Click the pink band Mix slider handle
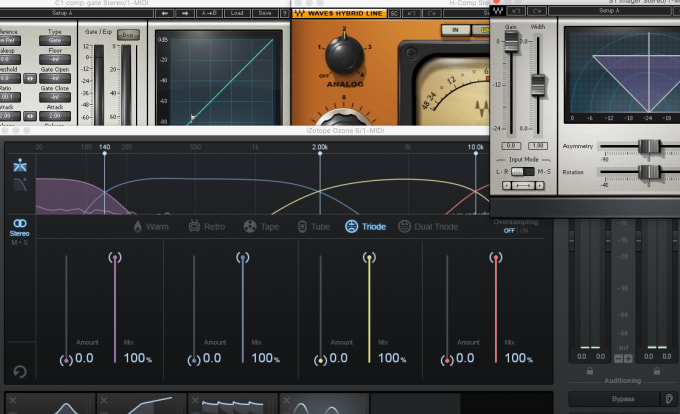Viewport: 680px width, 414px height. coord(115,258)
